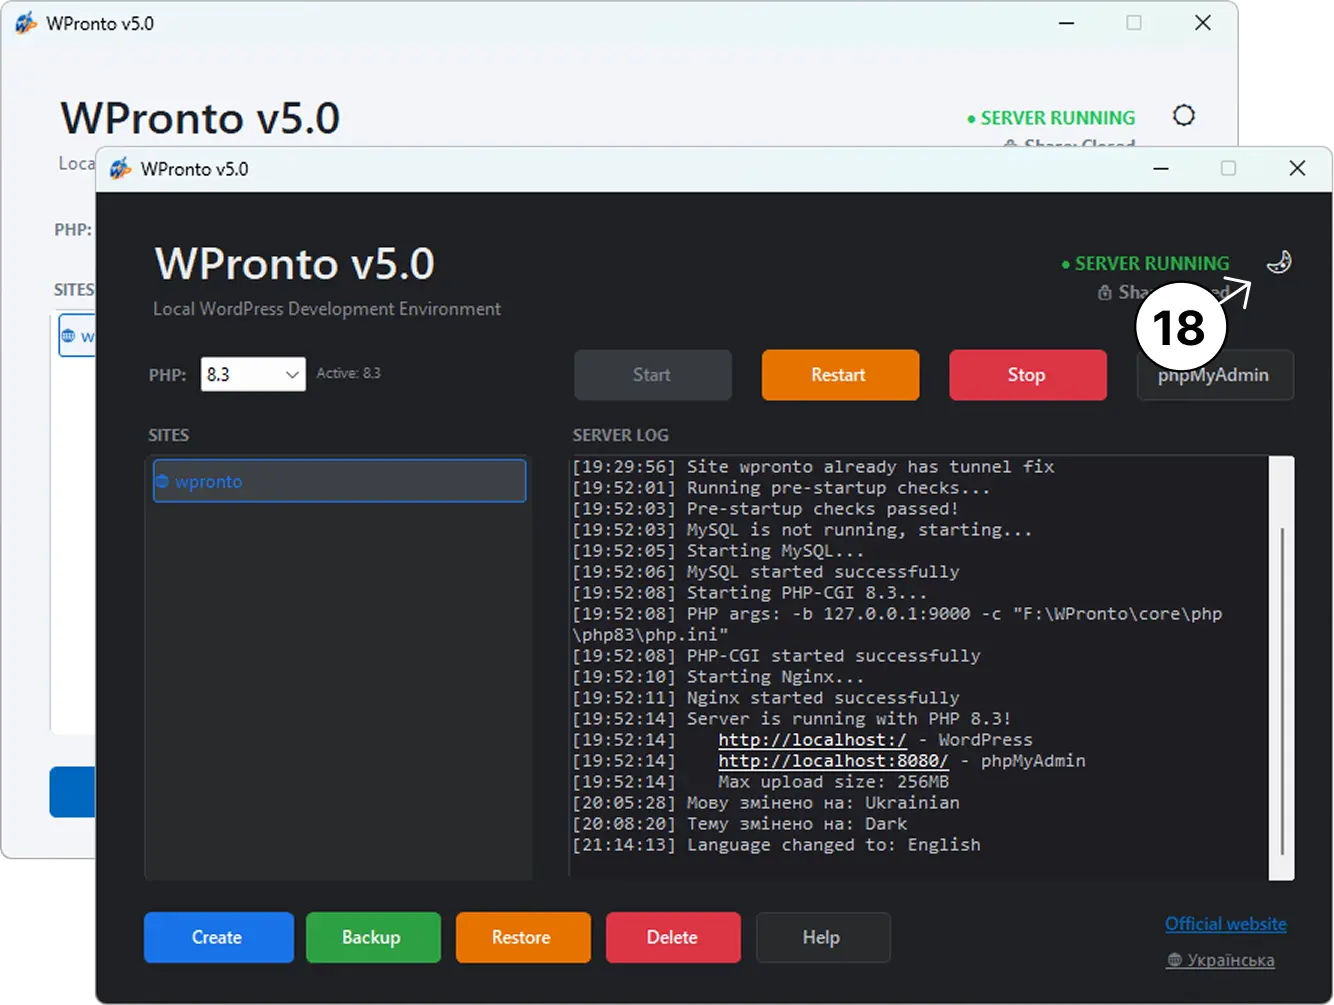Visit the Official website link
This screenshot has height=1005, width=1334.
tap(1225, 924)
